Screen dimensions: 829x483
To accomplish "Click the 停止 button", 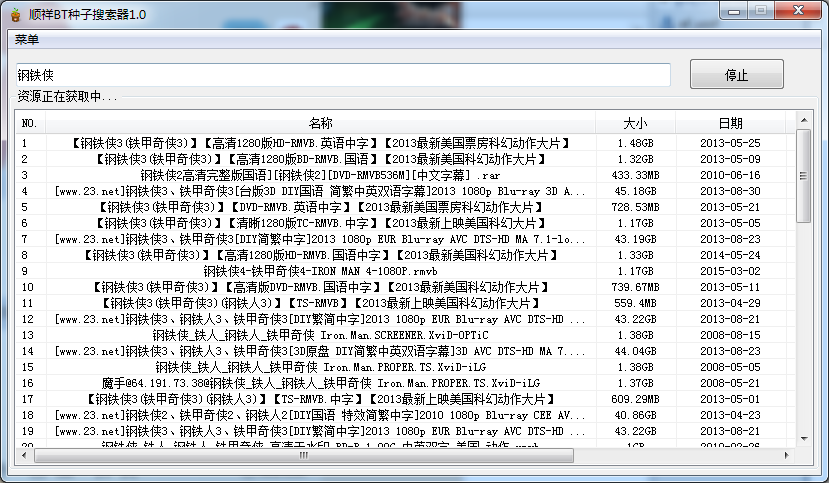I will [736, 75].
